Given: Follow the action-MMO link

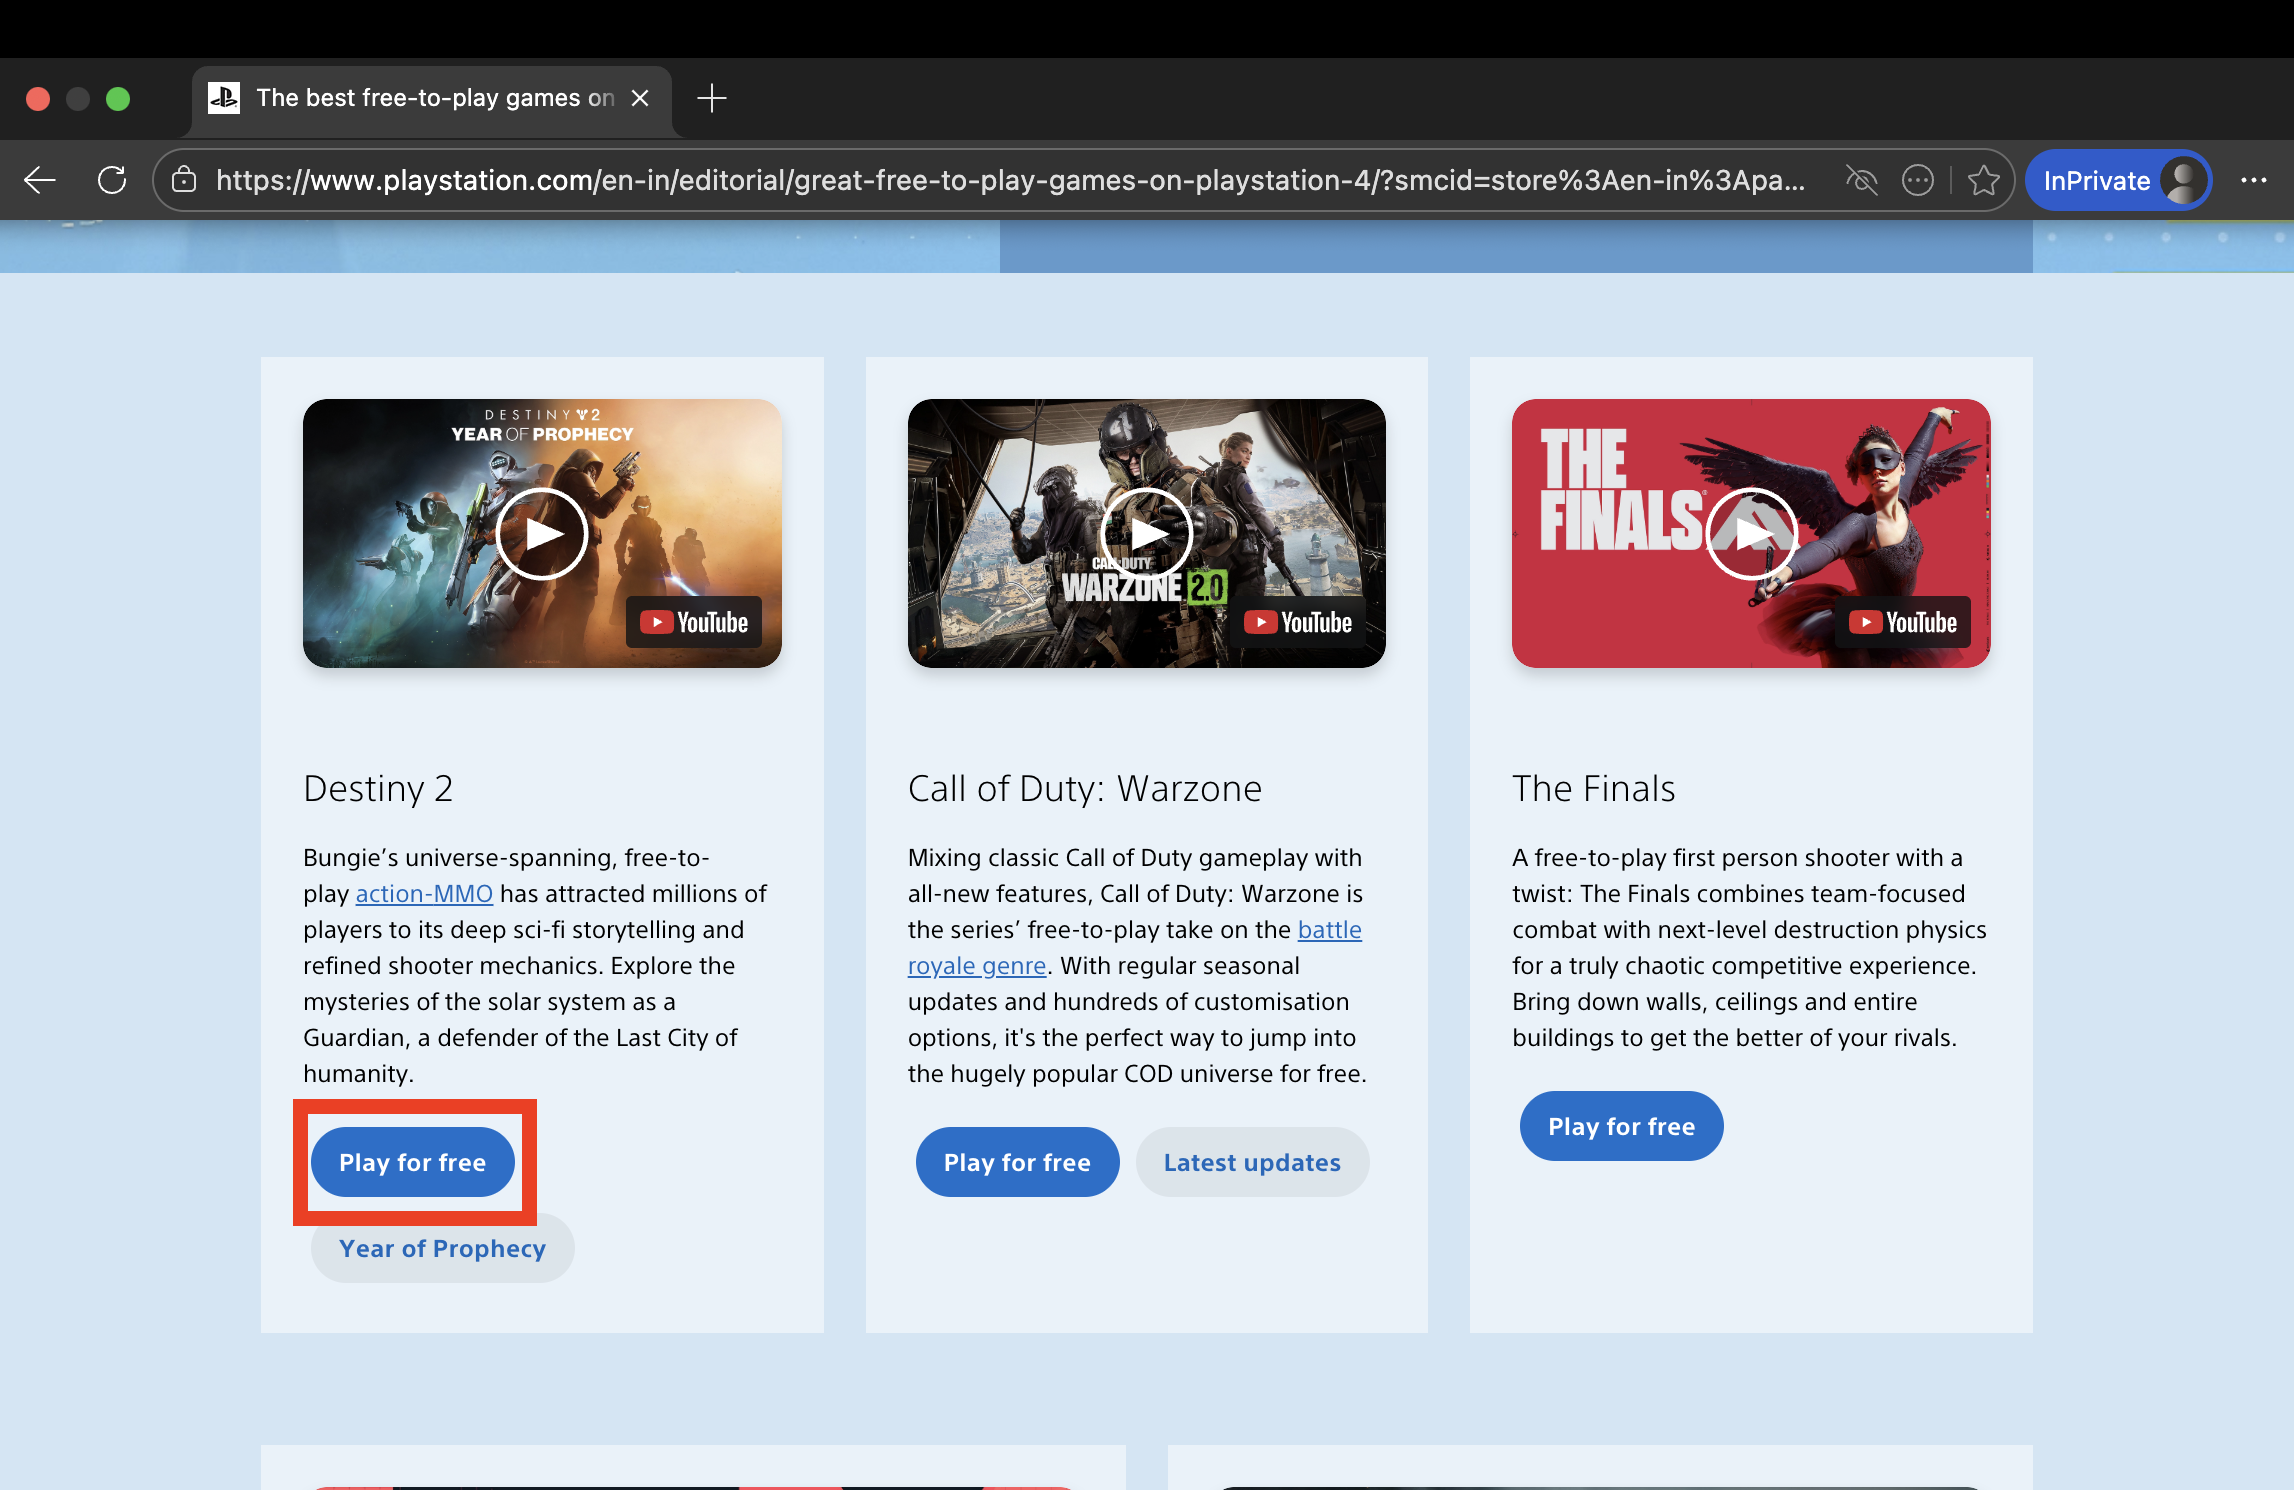Looking at the screenshot, I should tap(424, 894).
